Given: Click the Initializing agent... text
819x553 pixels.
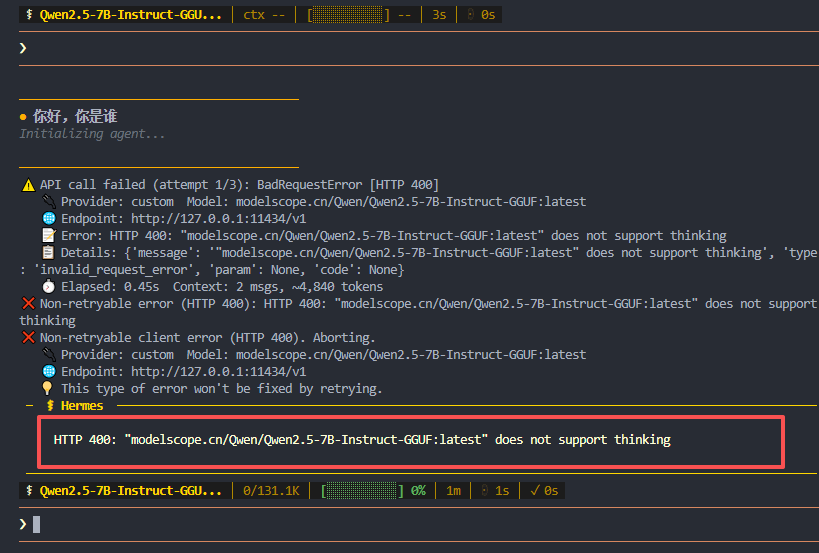Looking at the screenshot, I should (92, 134).
